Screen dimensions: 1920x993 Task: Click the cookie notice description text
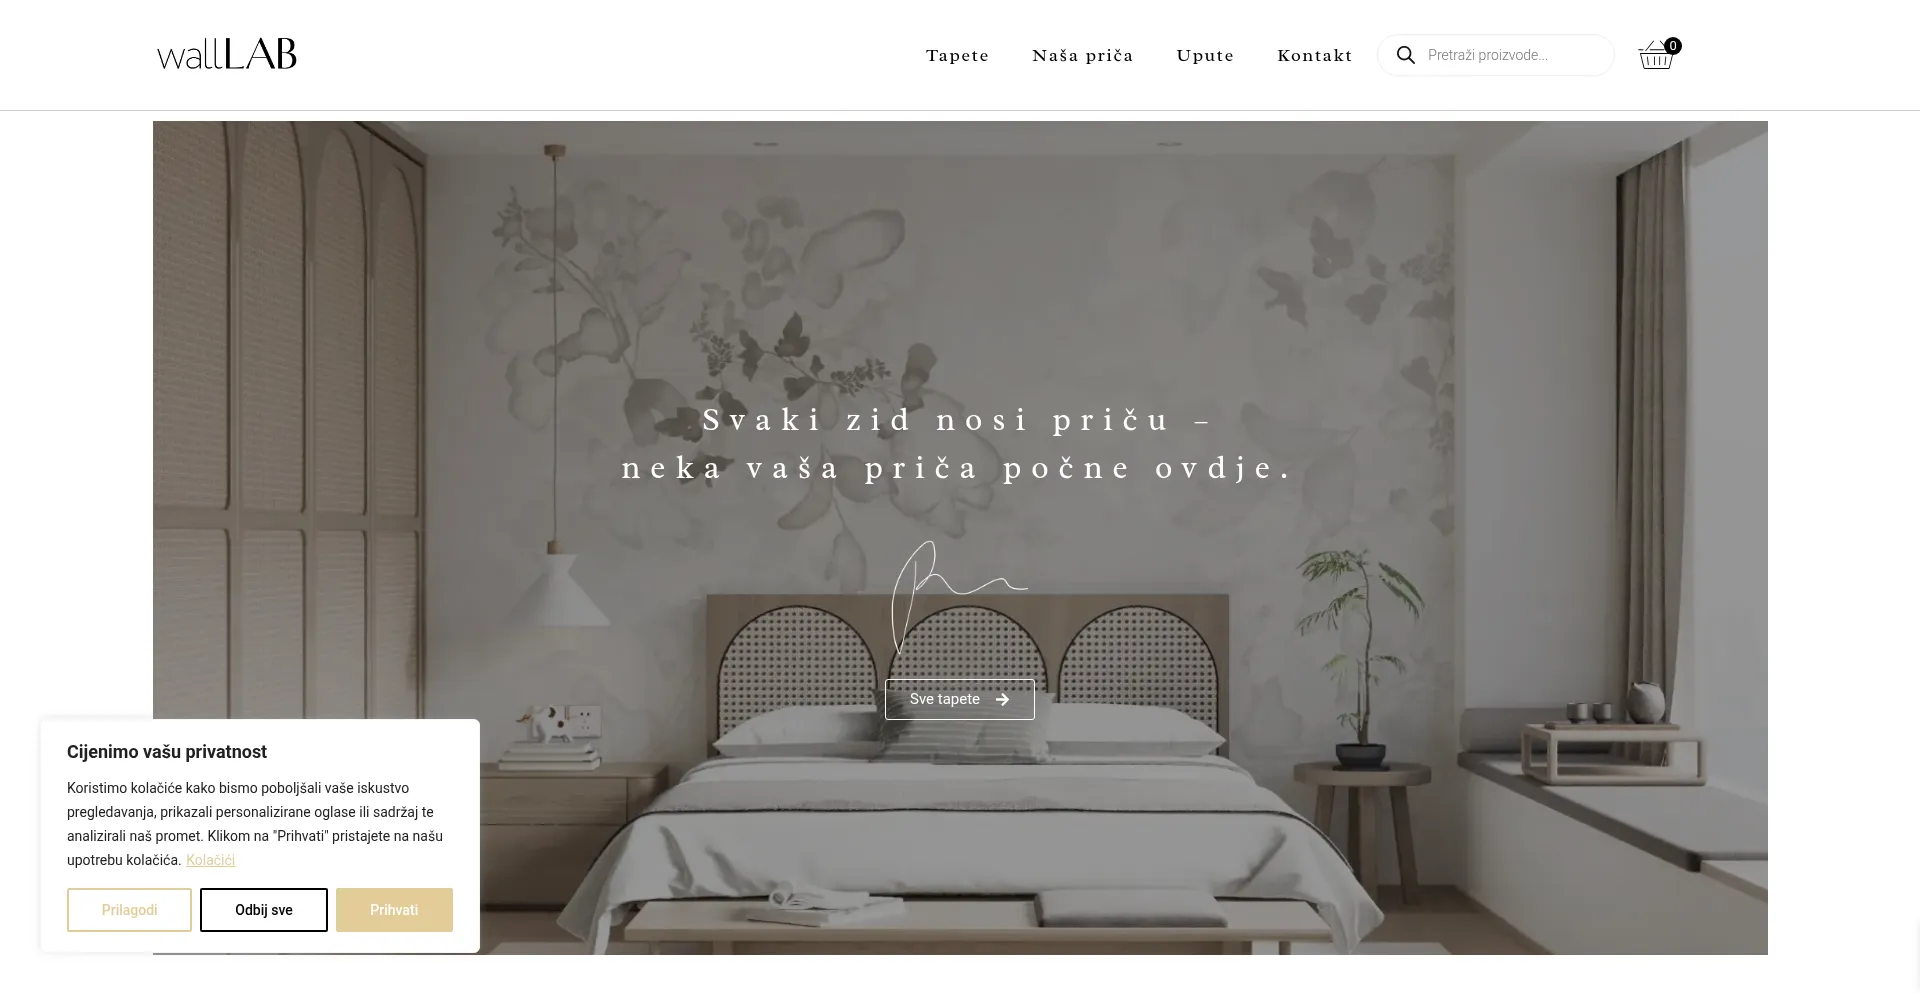[255, 824]
